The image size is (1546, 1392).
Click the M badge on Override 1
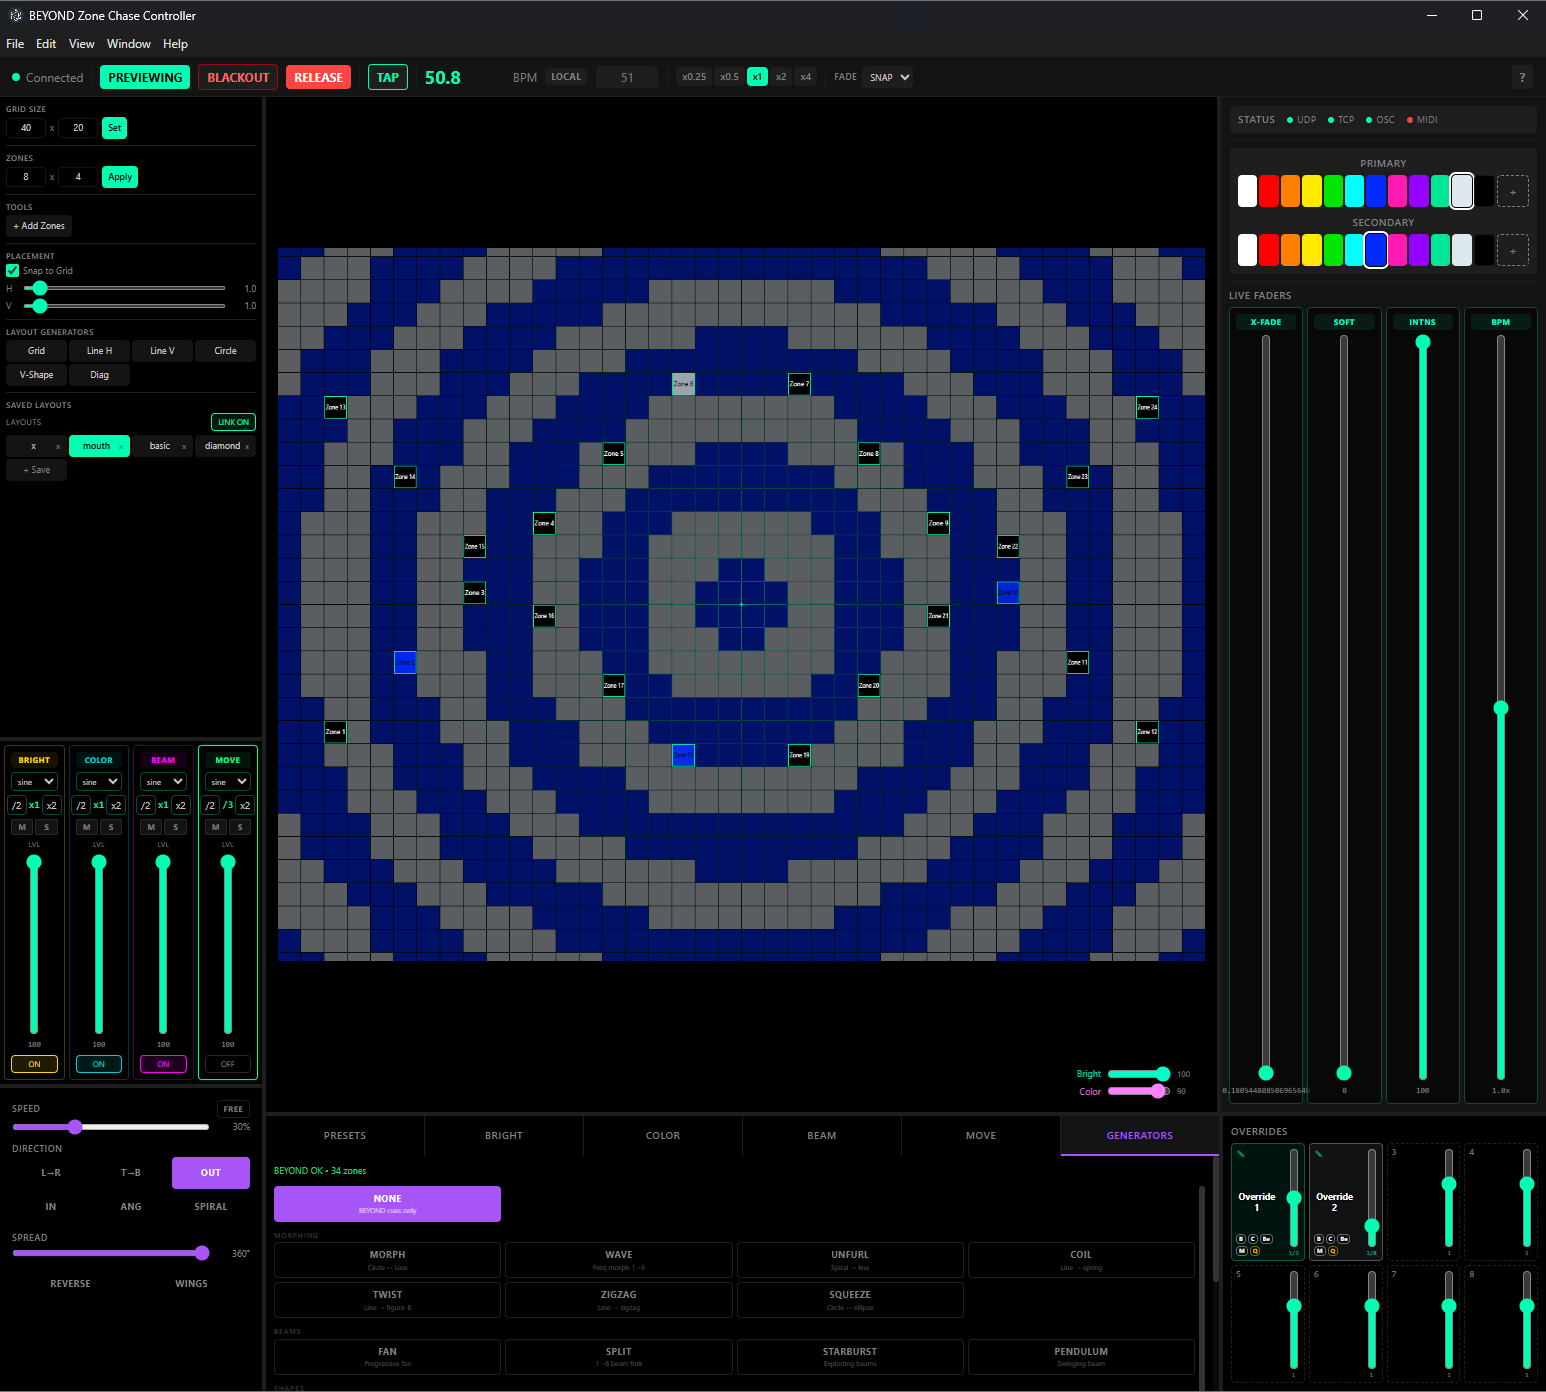tap(1242, 1251)
